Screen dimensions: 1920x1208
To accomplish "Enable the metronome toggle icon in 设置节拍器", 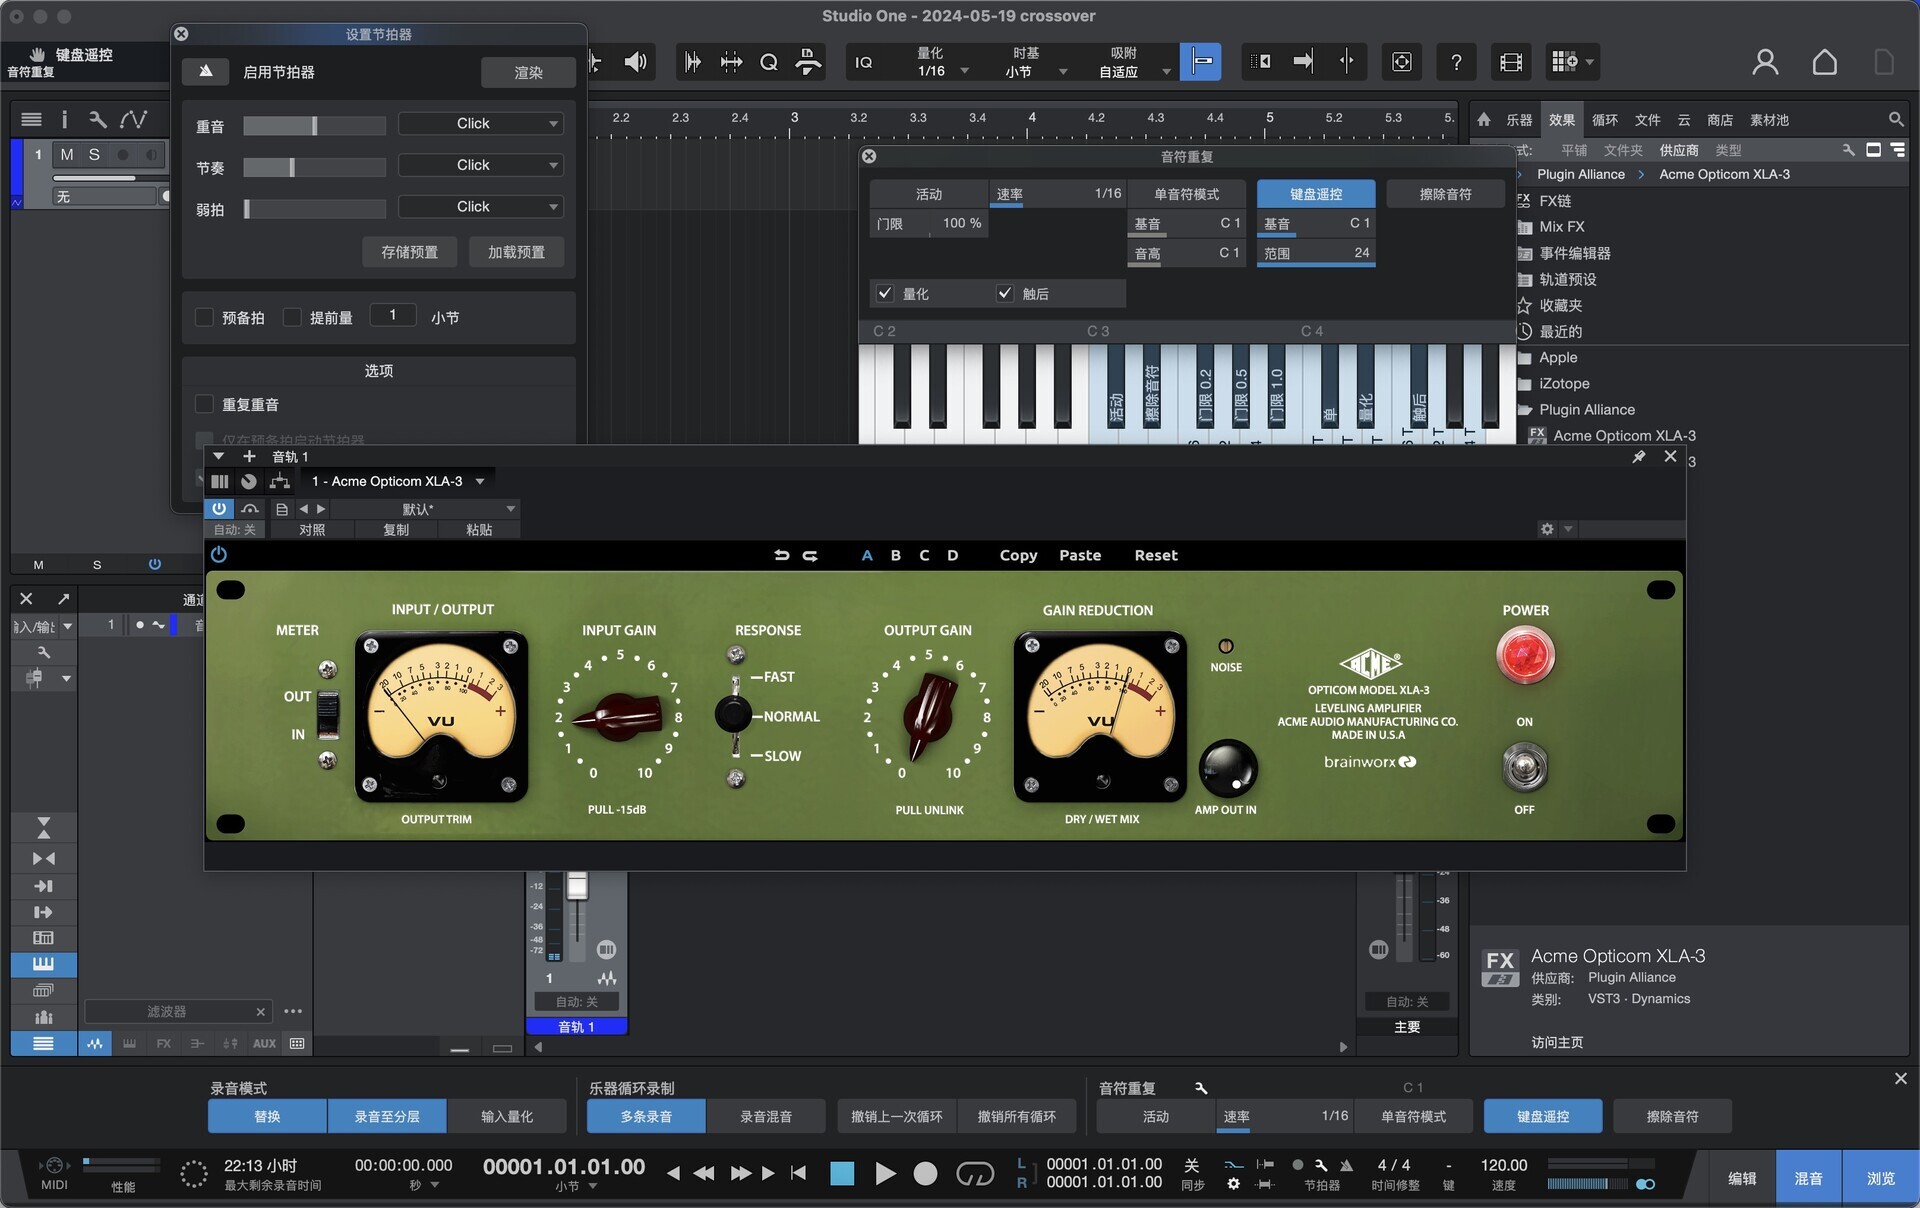I will point(206,72).
